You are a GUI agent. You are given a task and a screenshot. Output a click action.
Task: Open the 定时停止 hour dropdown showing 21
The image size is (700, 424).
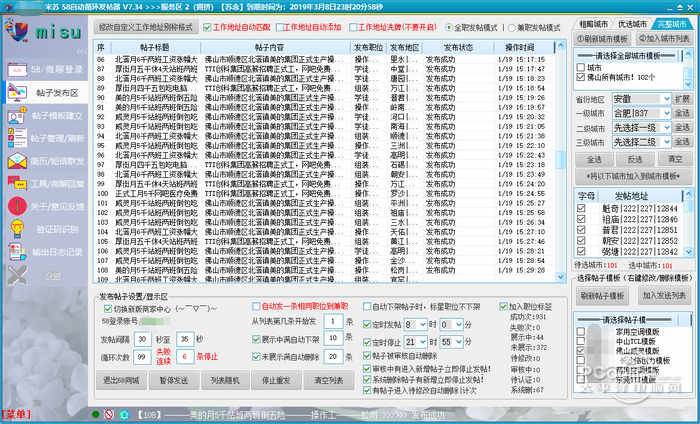[415, 342]
